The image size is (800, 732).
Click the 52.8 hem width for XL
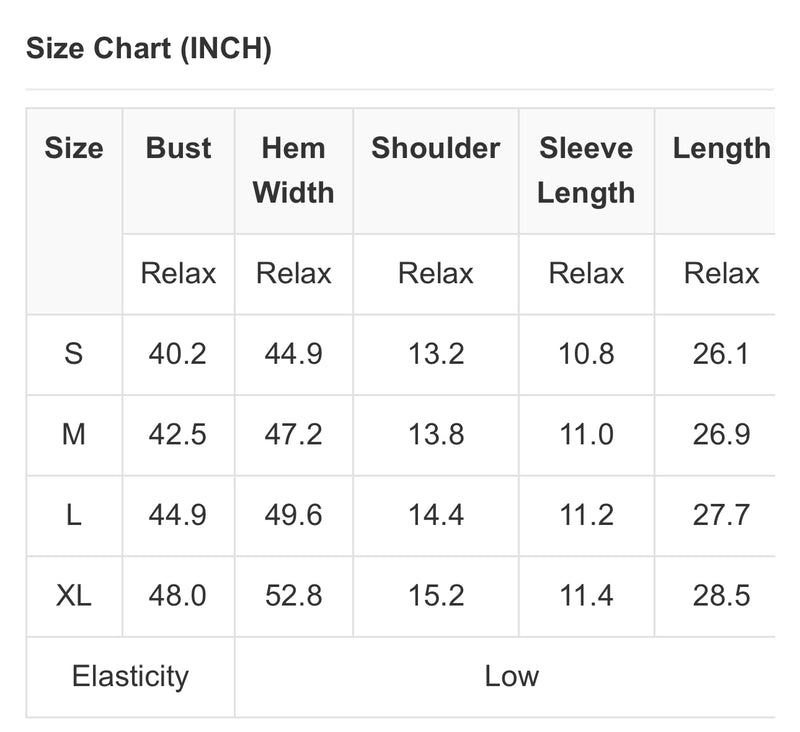tap(293, 595)
